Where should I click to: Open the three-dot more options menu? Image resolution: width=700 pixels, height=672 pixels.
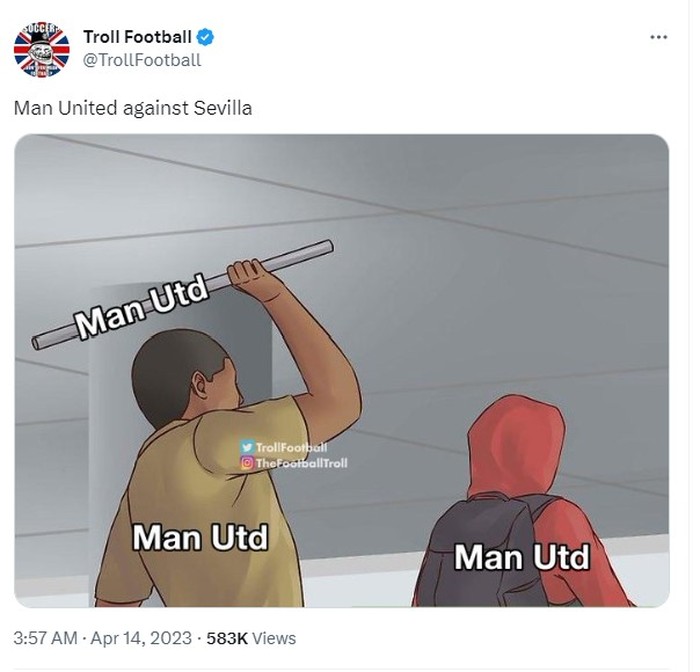658,37
